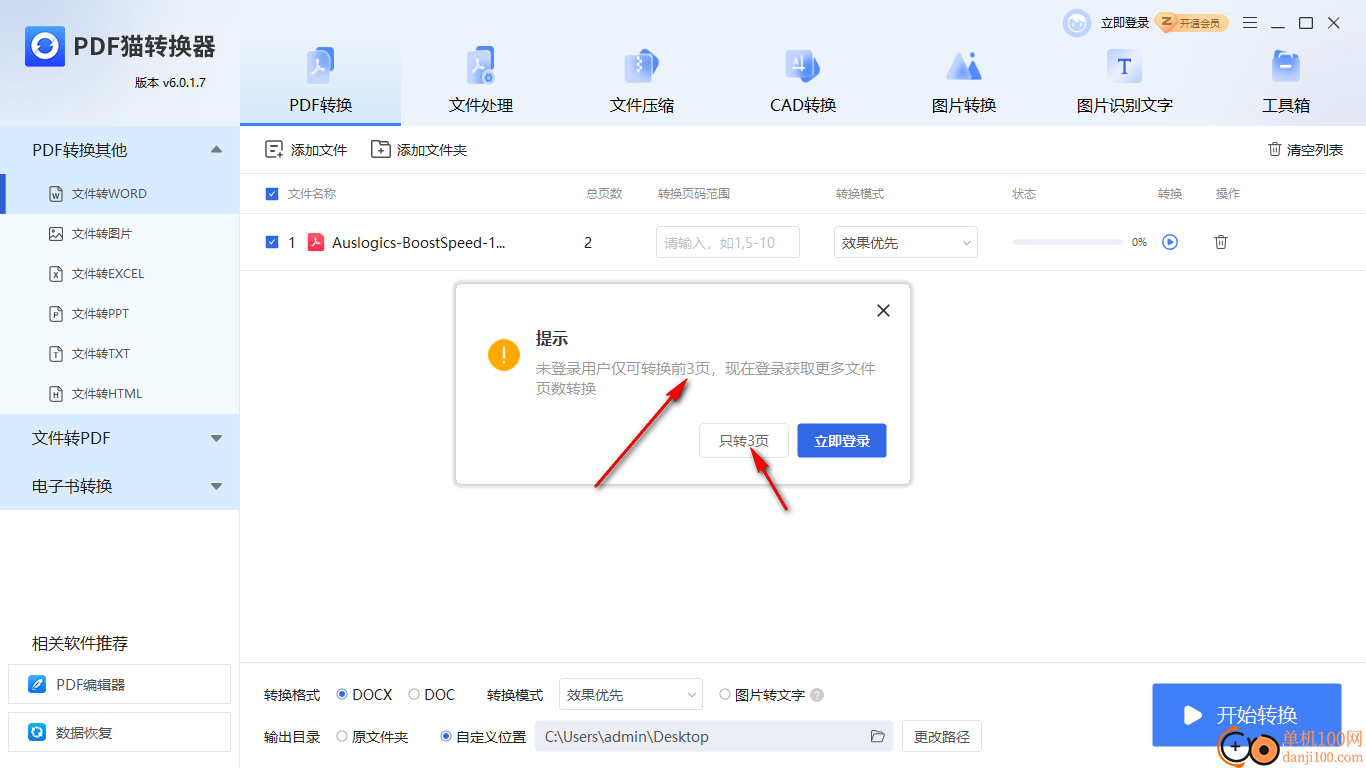
Task: Click the 文件转EXCEL sidebar icon
Action: coord(56,274)
